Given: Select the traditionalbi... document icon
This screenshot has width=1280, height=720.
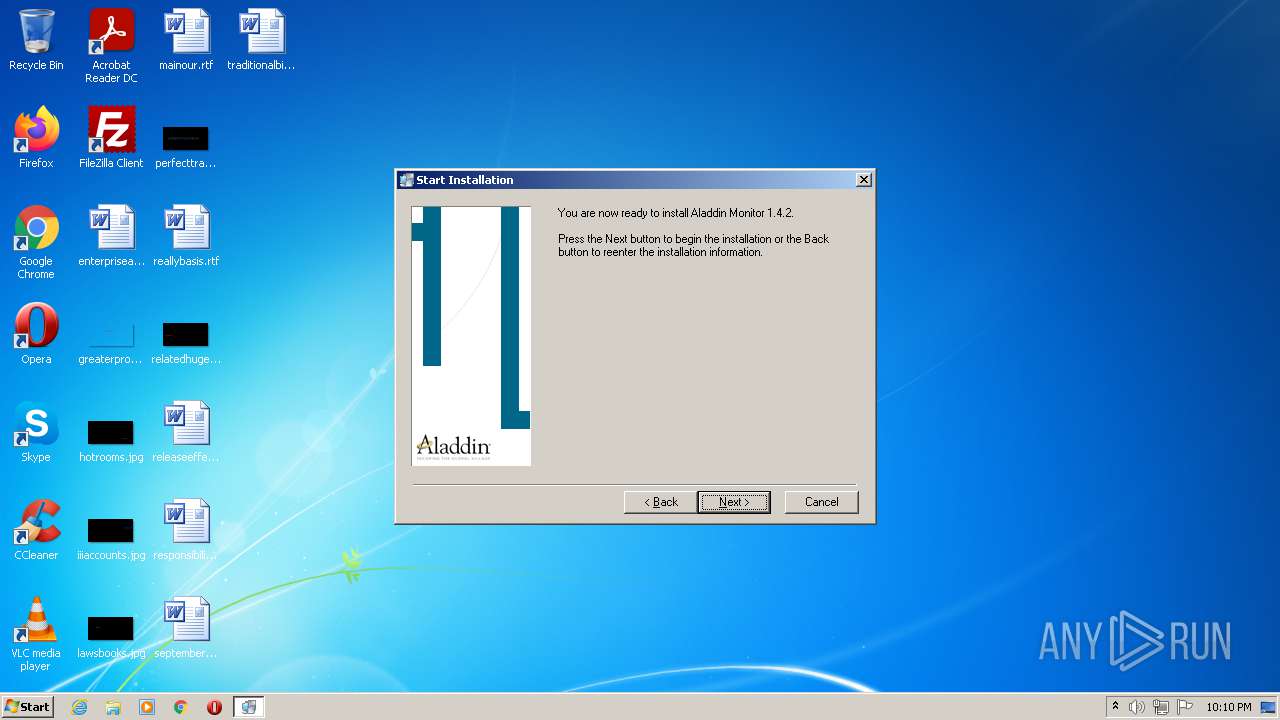Looking at the screenshot, I should [x=261, y=40].
